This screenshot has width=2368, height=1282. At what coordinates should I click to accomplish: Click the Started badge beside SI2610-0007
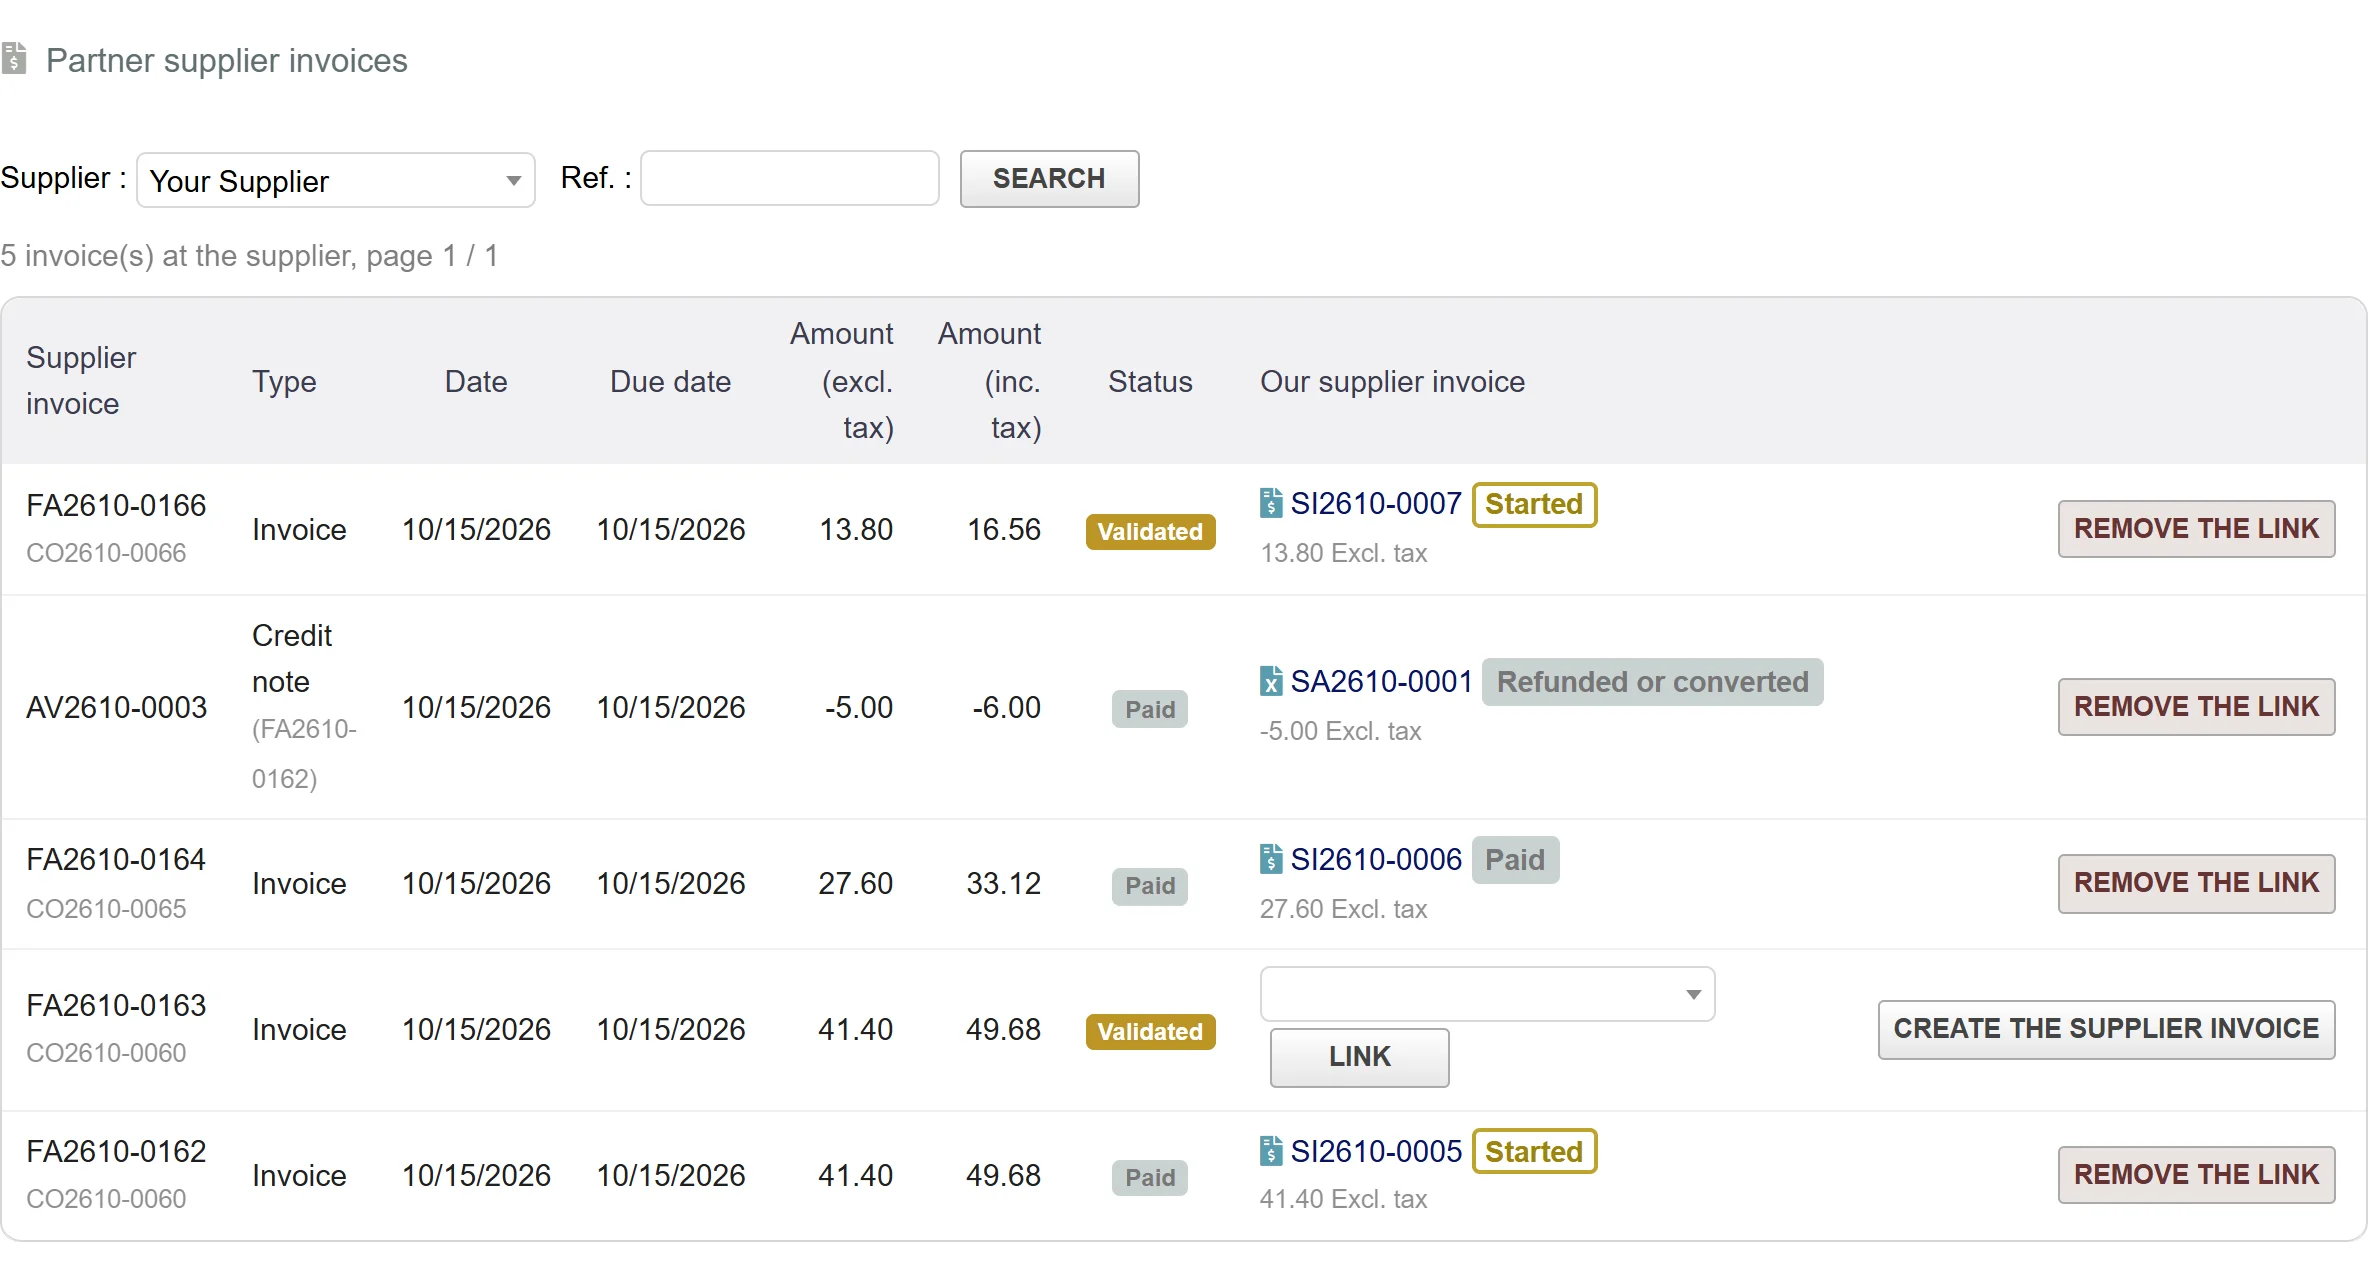click(1534, 504)
